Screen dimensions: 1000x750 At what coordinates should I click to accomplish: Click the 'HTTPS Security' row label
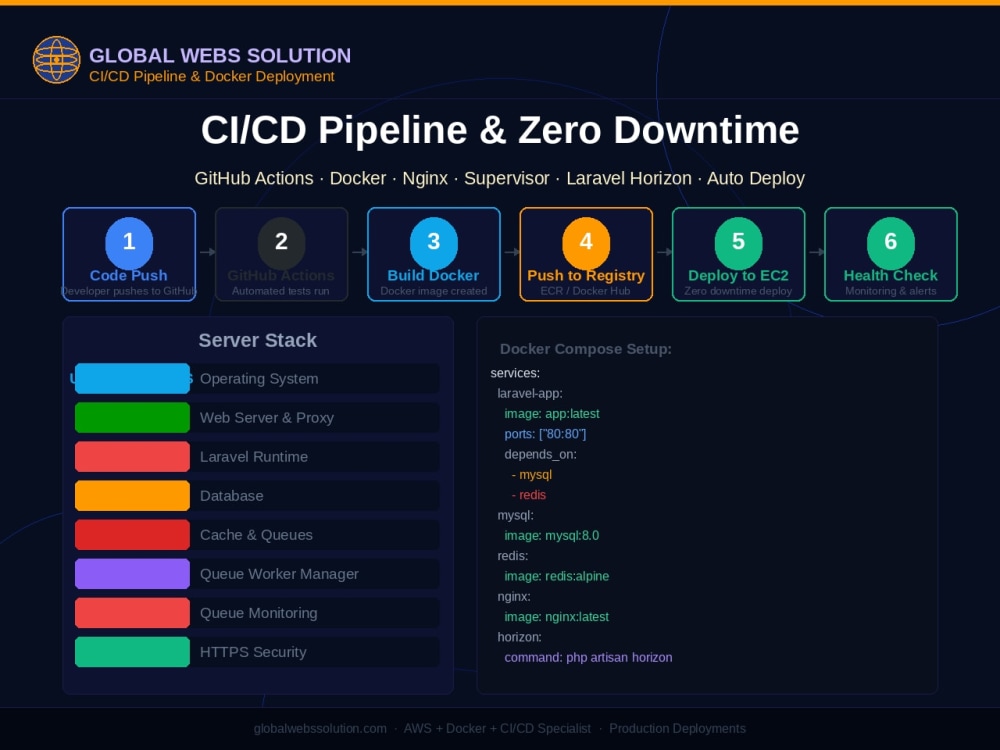coord(253,652)
